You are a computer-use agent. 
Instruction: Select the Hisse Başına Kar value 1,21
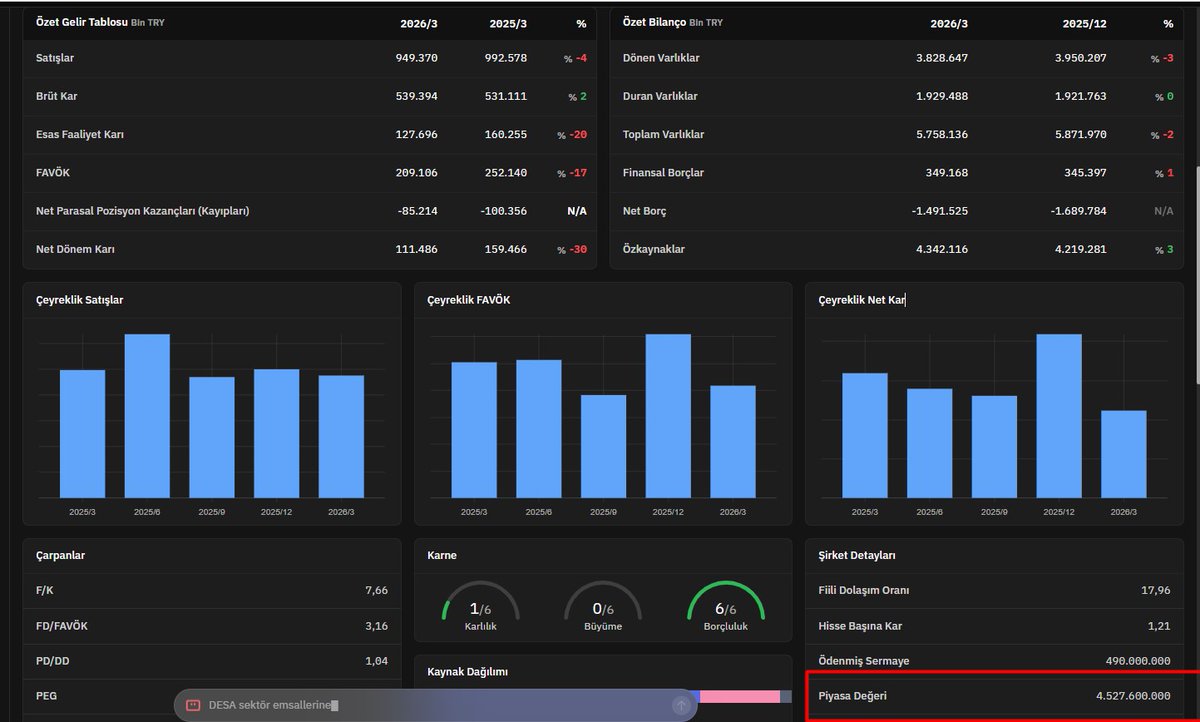(1160, 626)
